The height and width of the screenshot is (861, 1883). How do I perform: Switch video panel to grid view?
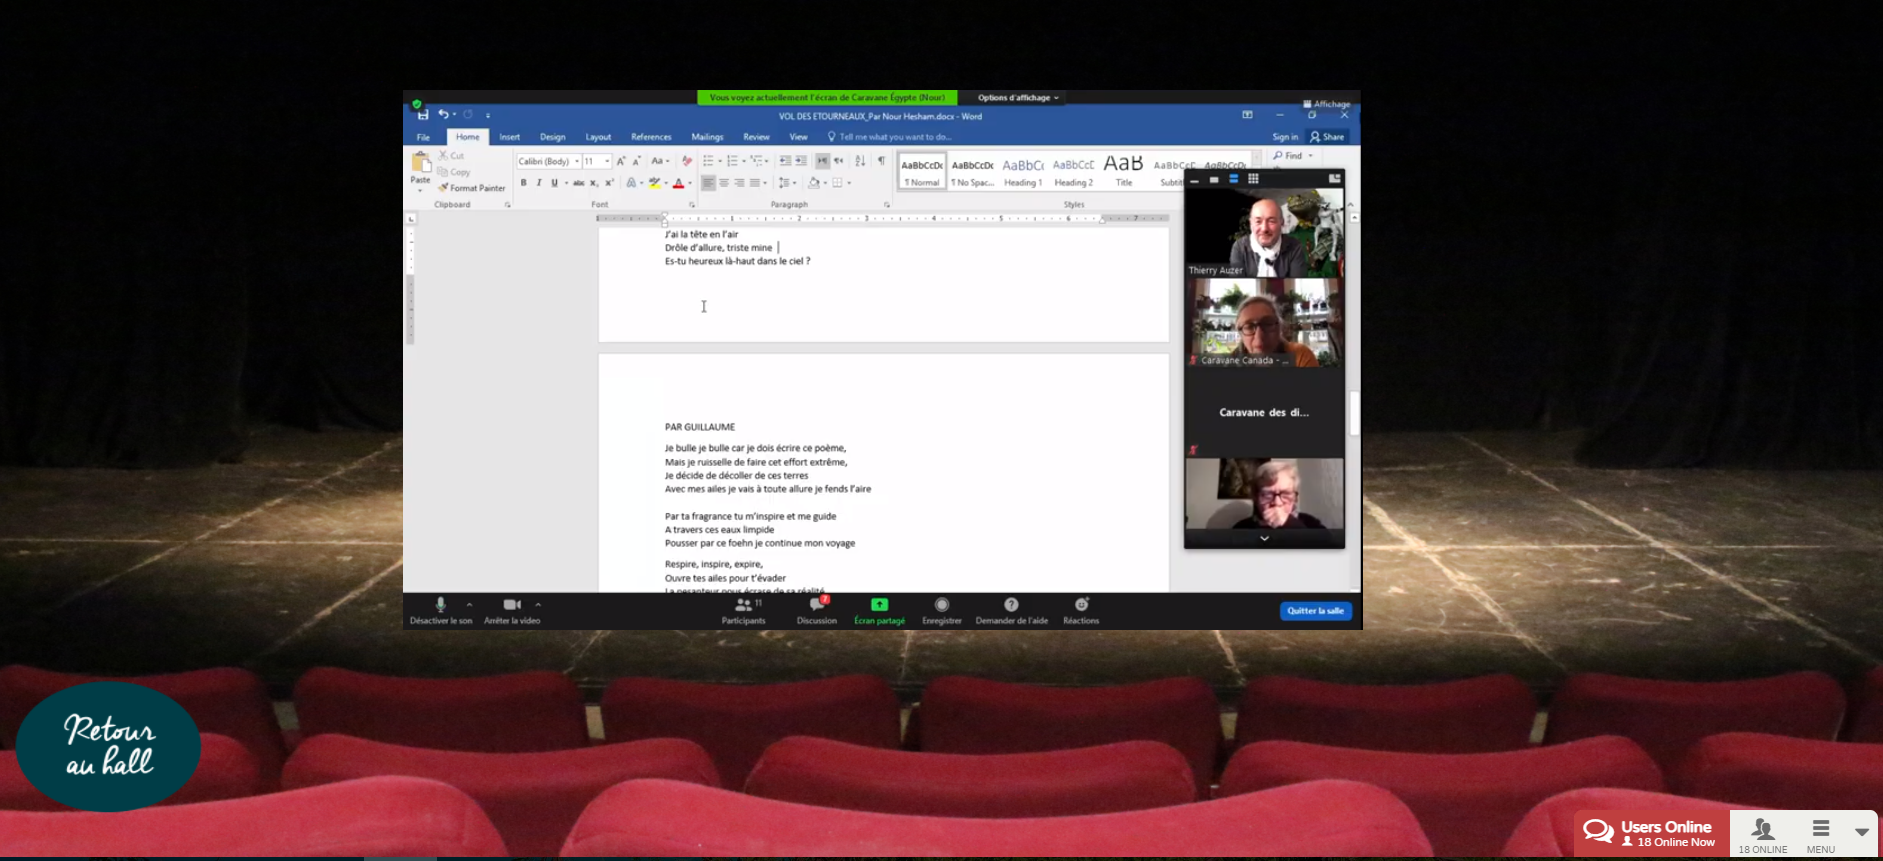pyautogui.click(x=1253, y=179)
